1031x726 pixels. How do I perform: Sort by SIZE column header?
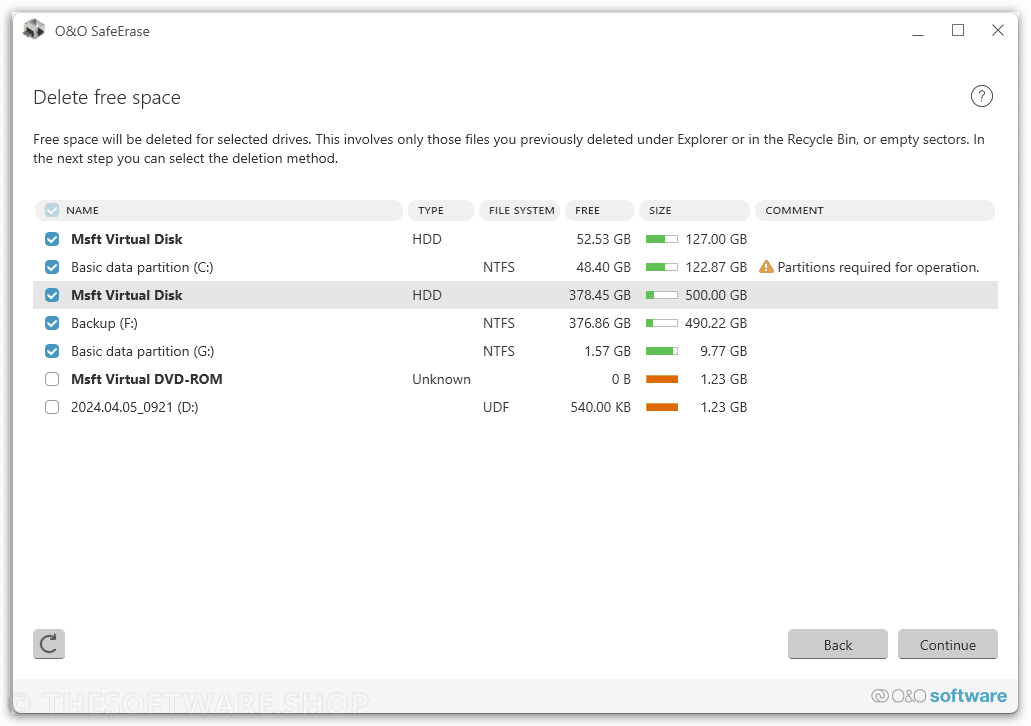click(694, 210)
